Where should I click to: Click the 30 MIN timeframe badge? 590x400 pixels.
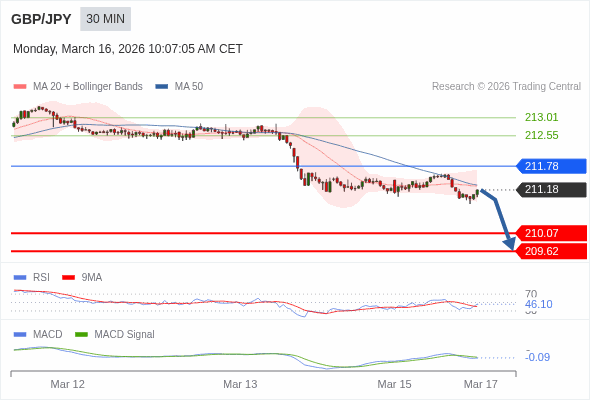(105, 19)
